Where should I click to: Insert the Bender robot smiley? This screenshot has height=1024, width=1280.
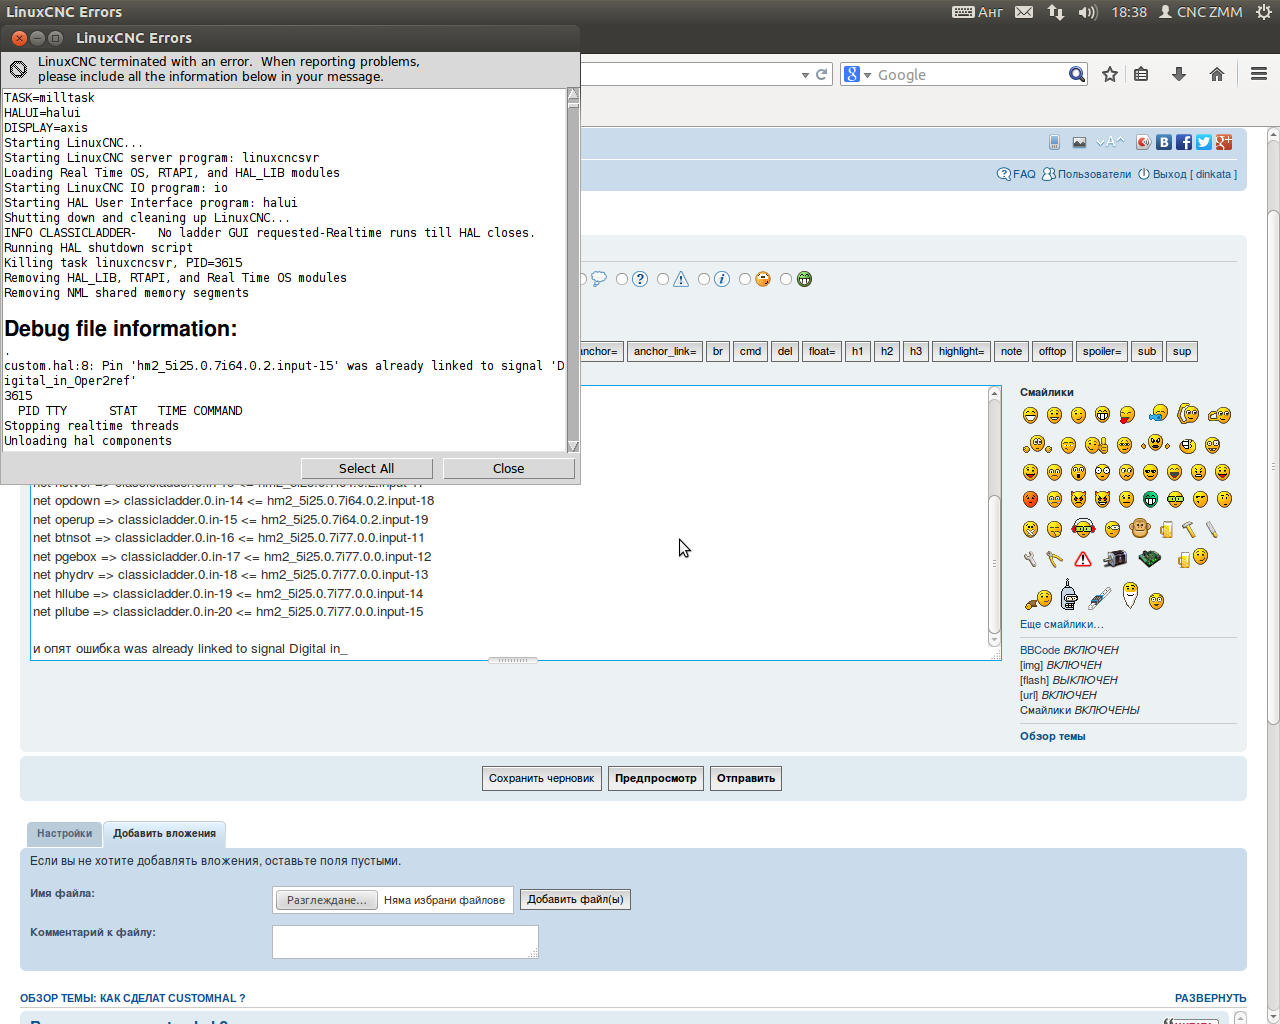click(x=1069, y=595)
